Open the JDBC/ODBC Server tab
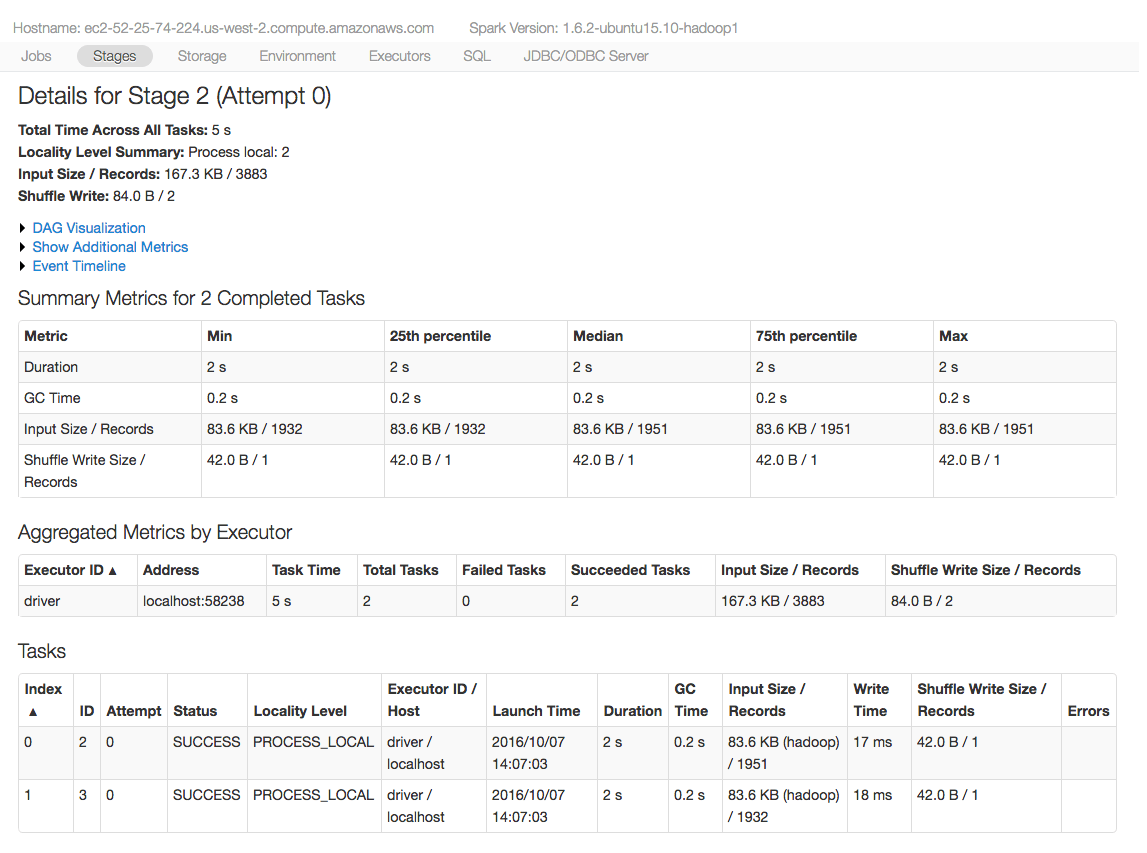Image resolution: width=1147 pixels, height=853 pixels. (x=586, y=56)
